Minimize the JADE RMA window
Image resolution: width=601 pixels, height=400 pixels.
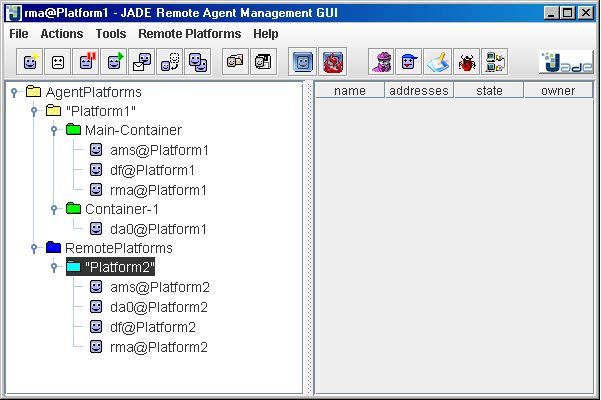pos(551,13)
